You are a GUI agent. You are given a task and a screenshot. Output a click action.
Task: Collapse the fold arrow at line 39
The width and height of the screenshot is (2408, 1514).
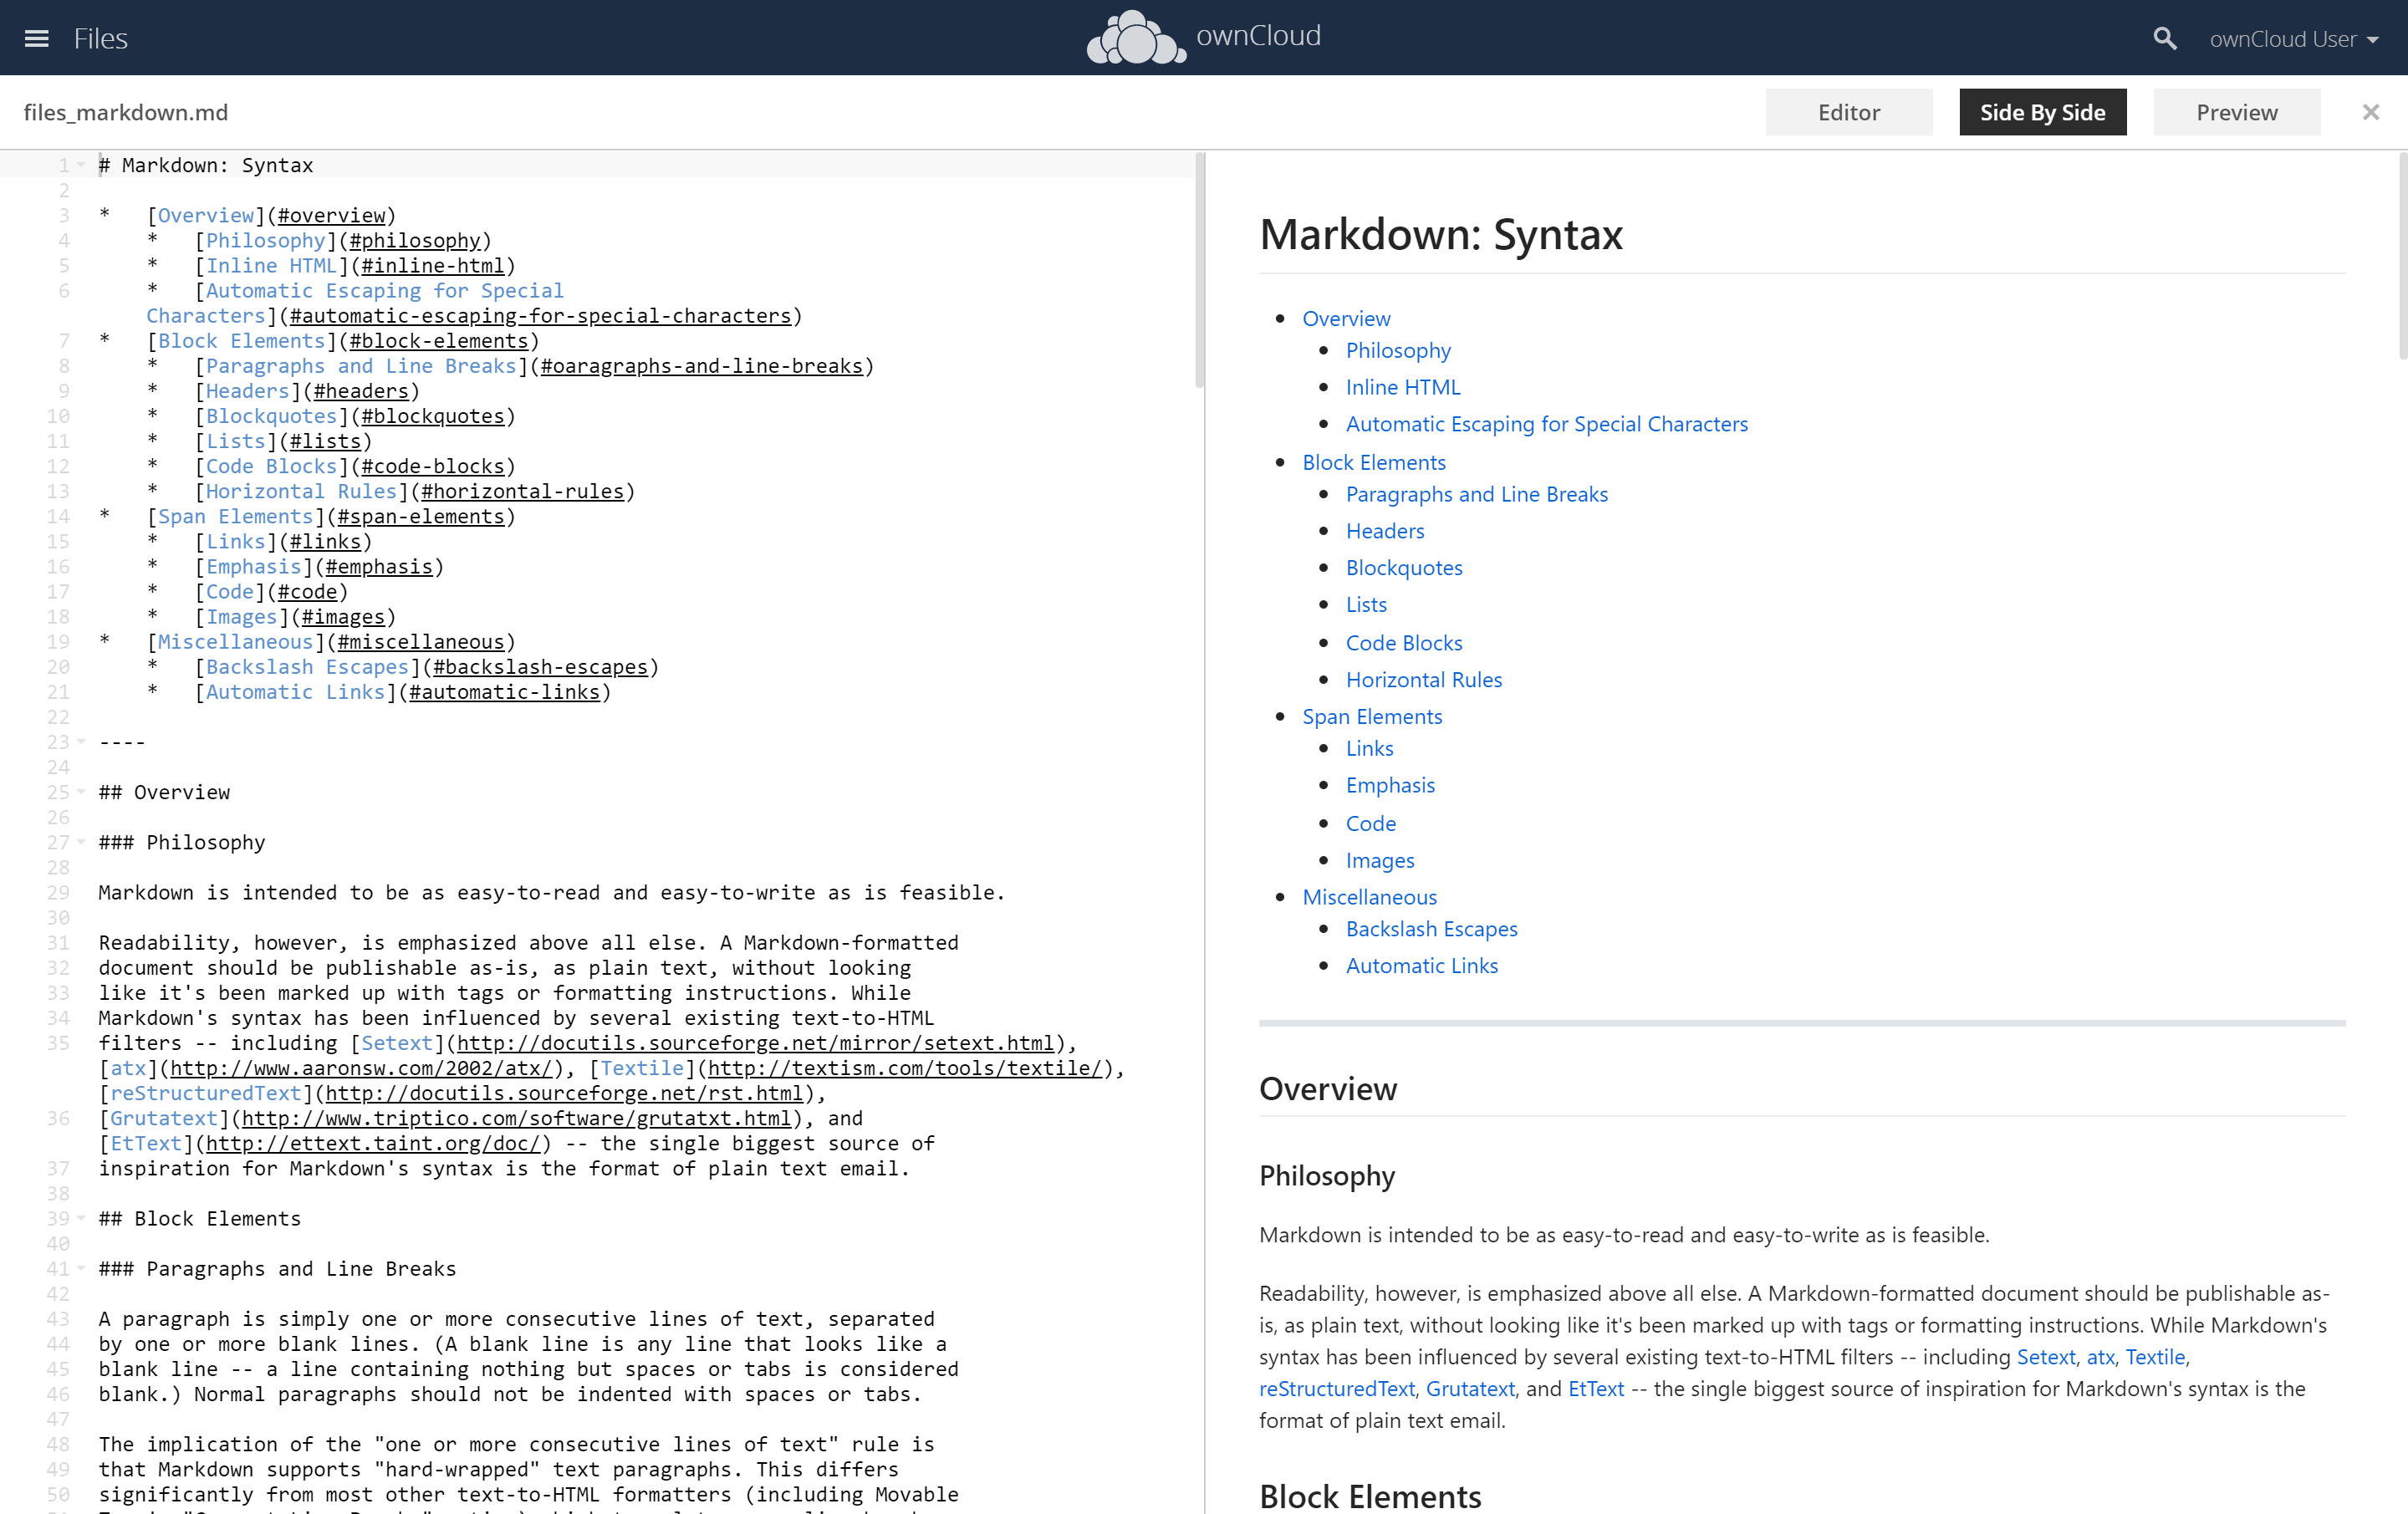(x=81, y=1218)
